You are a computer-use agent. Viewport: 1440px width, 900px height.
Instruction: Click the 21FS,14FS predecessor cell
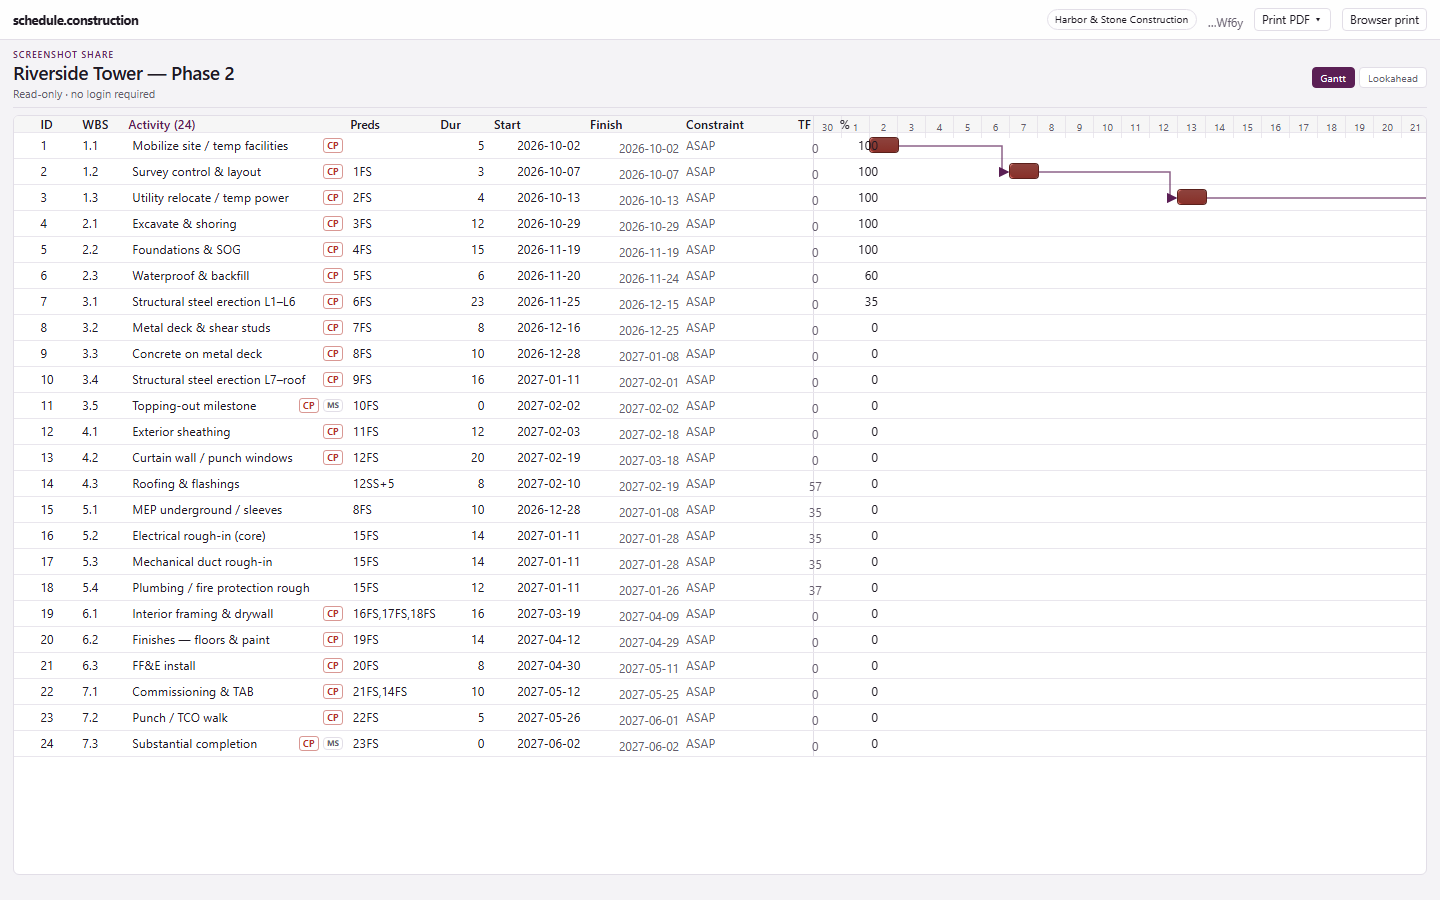[380, 692]
